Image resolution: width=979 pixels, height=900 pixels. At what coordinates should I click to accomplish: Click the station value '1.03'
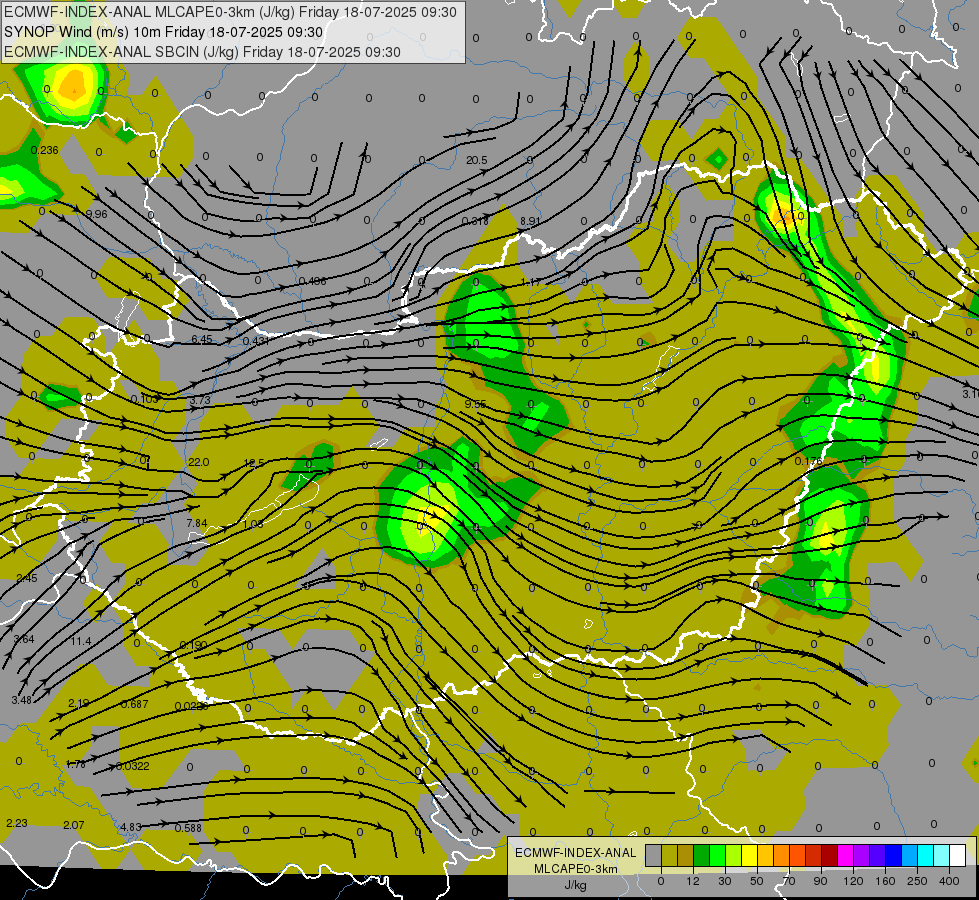(x=253, y=524)
